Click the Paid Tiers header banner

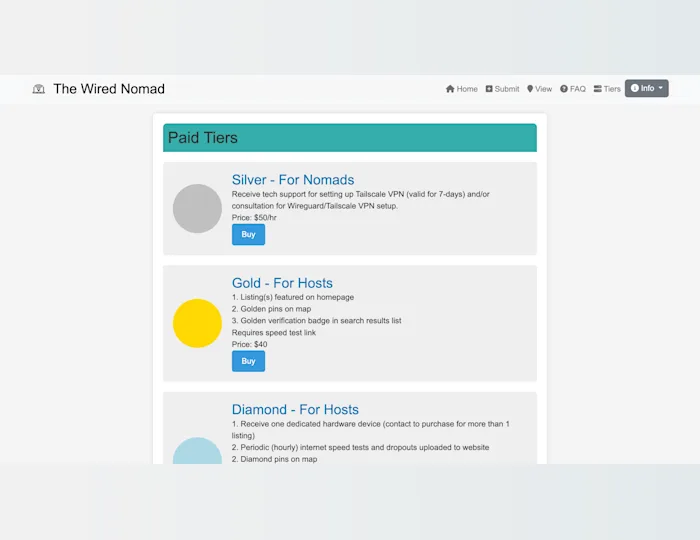tap(350, 137)
